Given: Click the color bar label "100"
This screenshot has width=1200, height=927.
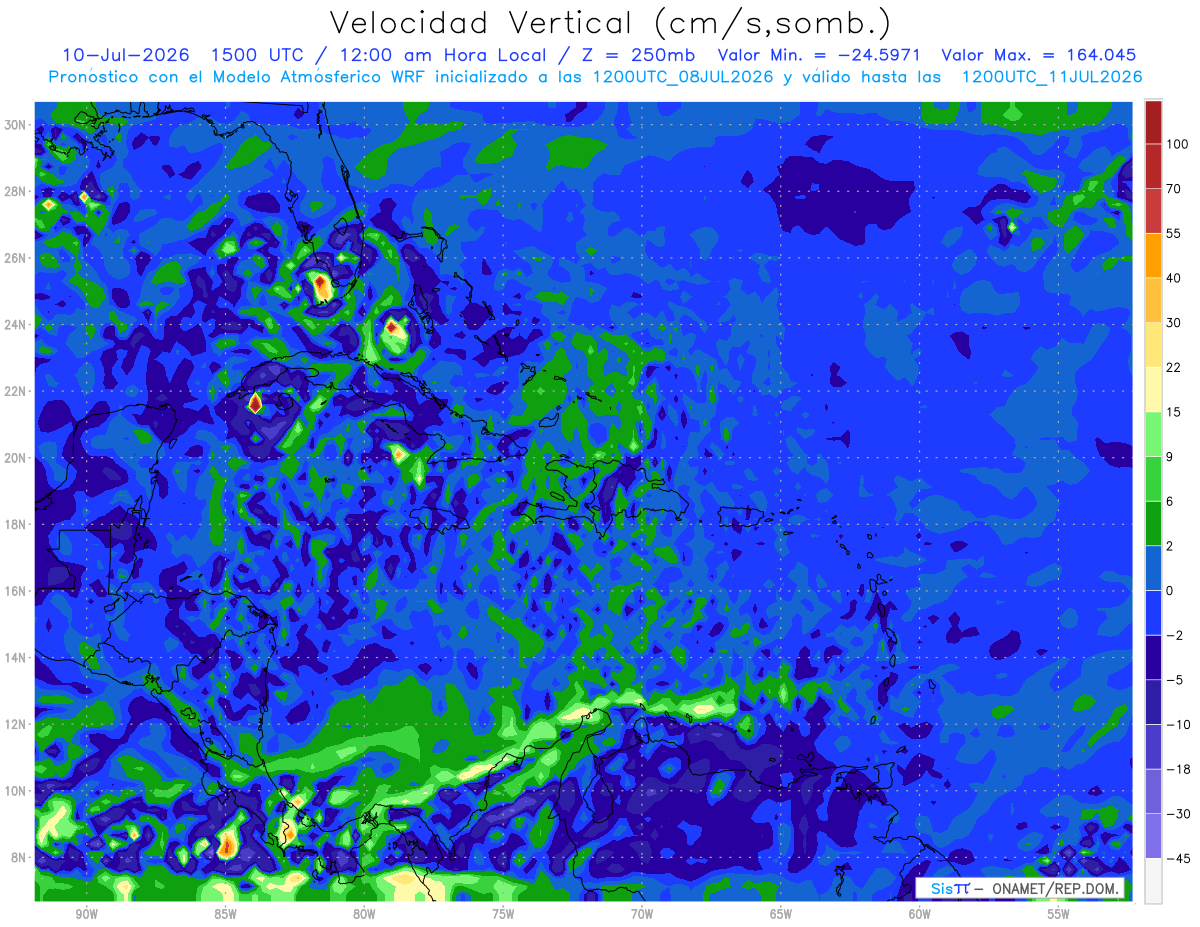Looking at the screenshot, I should click(1177, 144).
